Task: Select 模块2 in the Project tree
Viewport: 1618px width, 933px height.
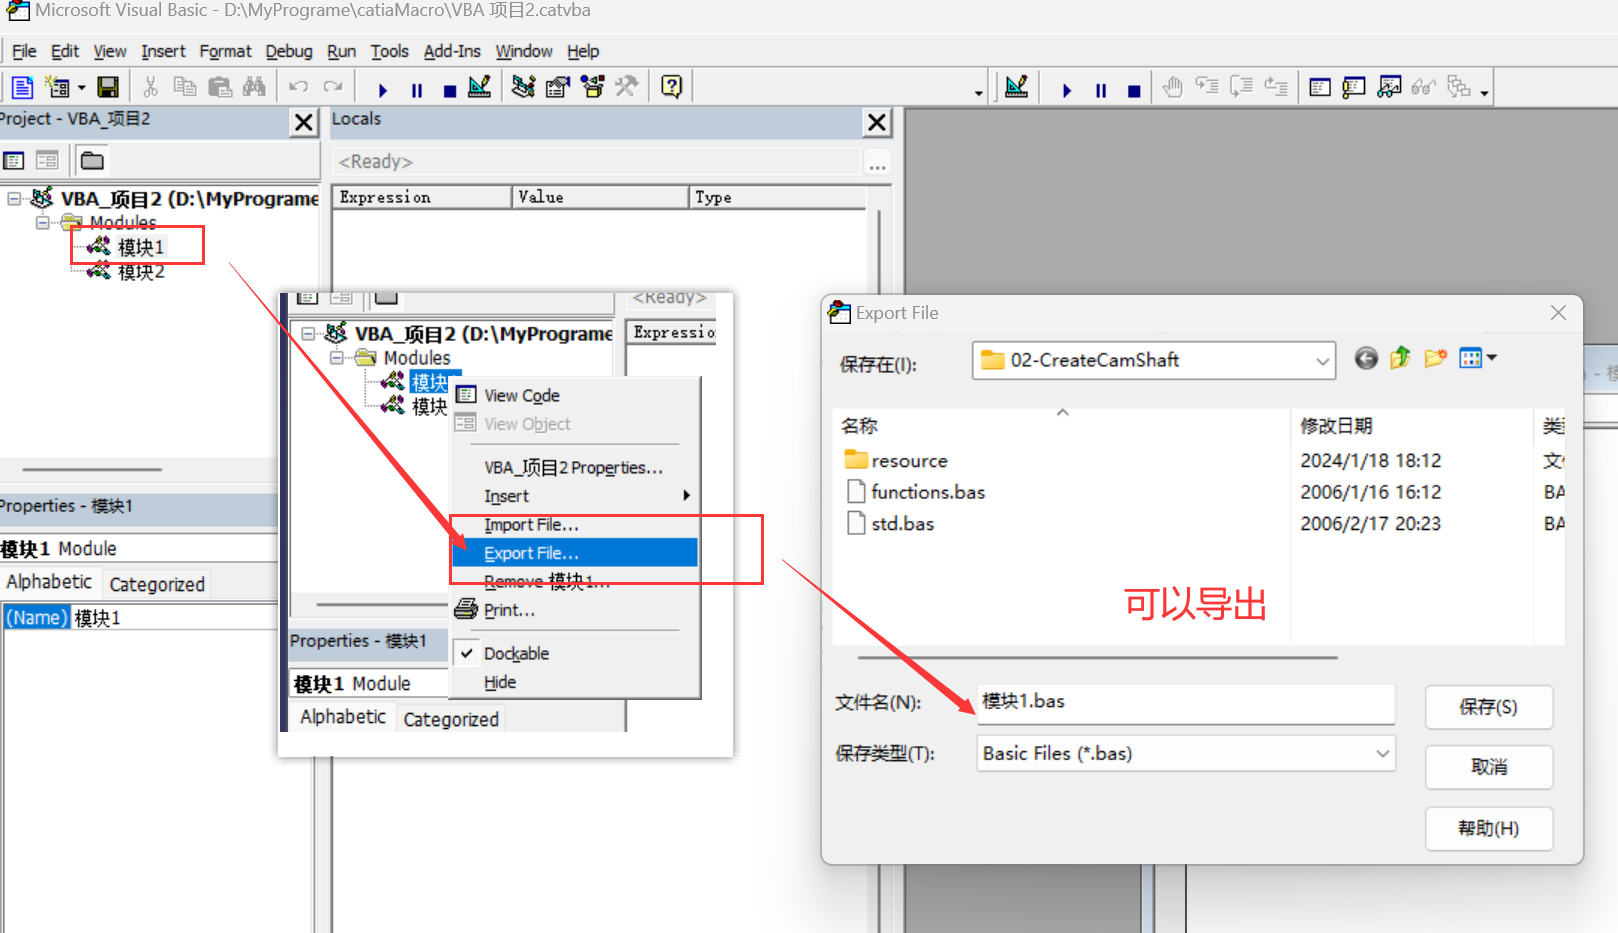Action: pyautogui.click(x=140, y=272)
